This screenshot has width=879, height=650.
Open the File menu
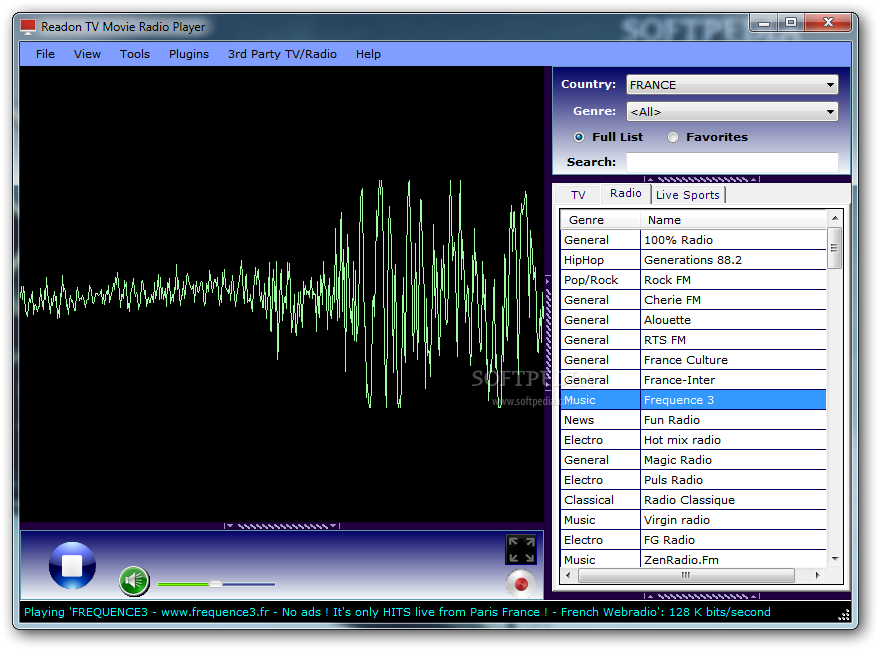(45, 54)
